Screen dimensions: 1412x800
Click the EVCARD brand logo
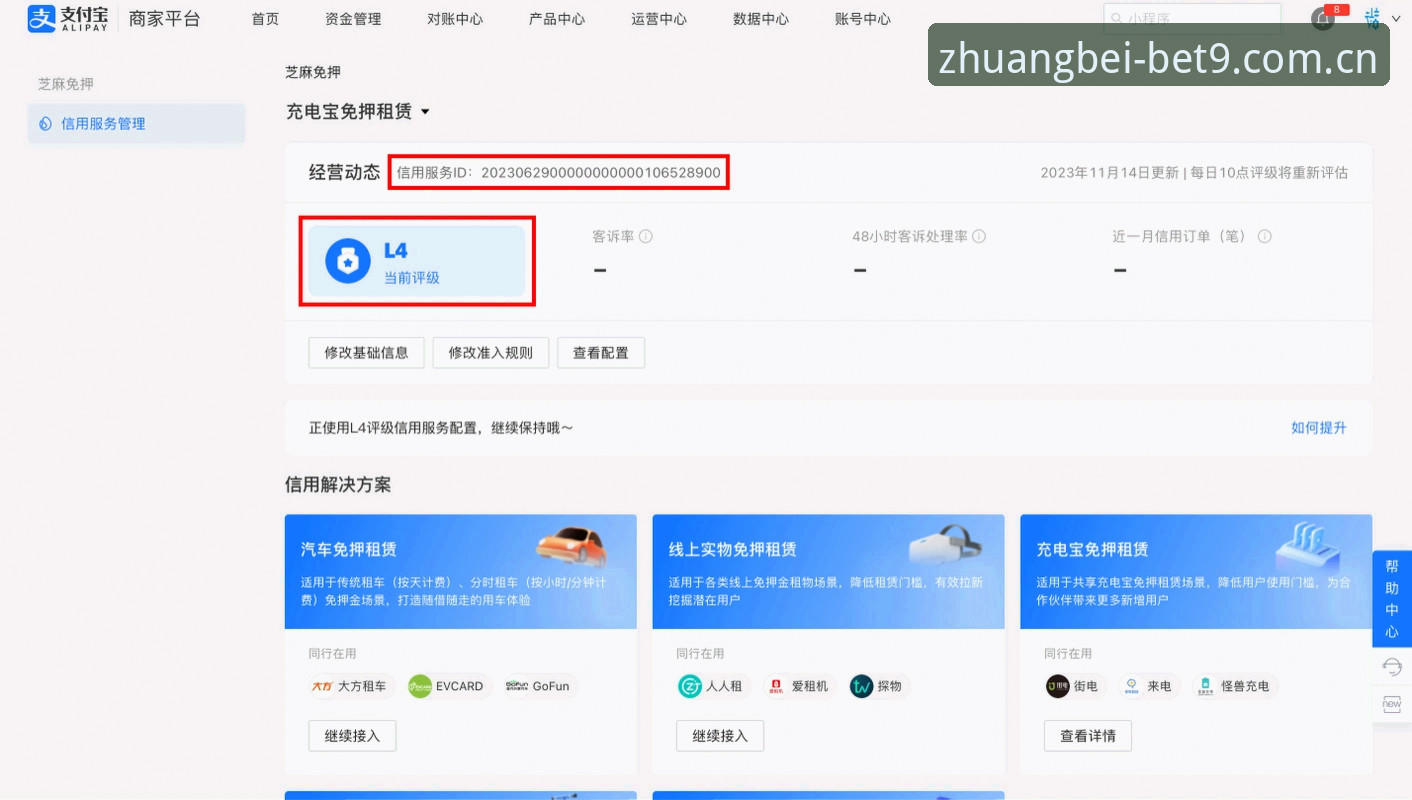point(420,686)
